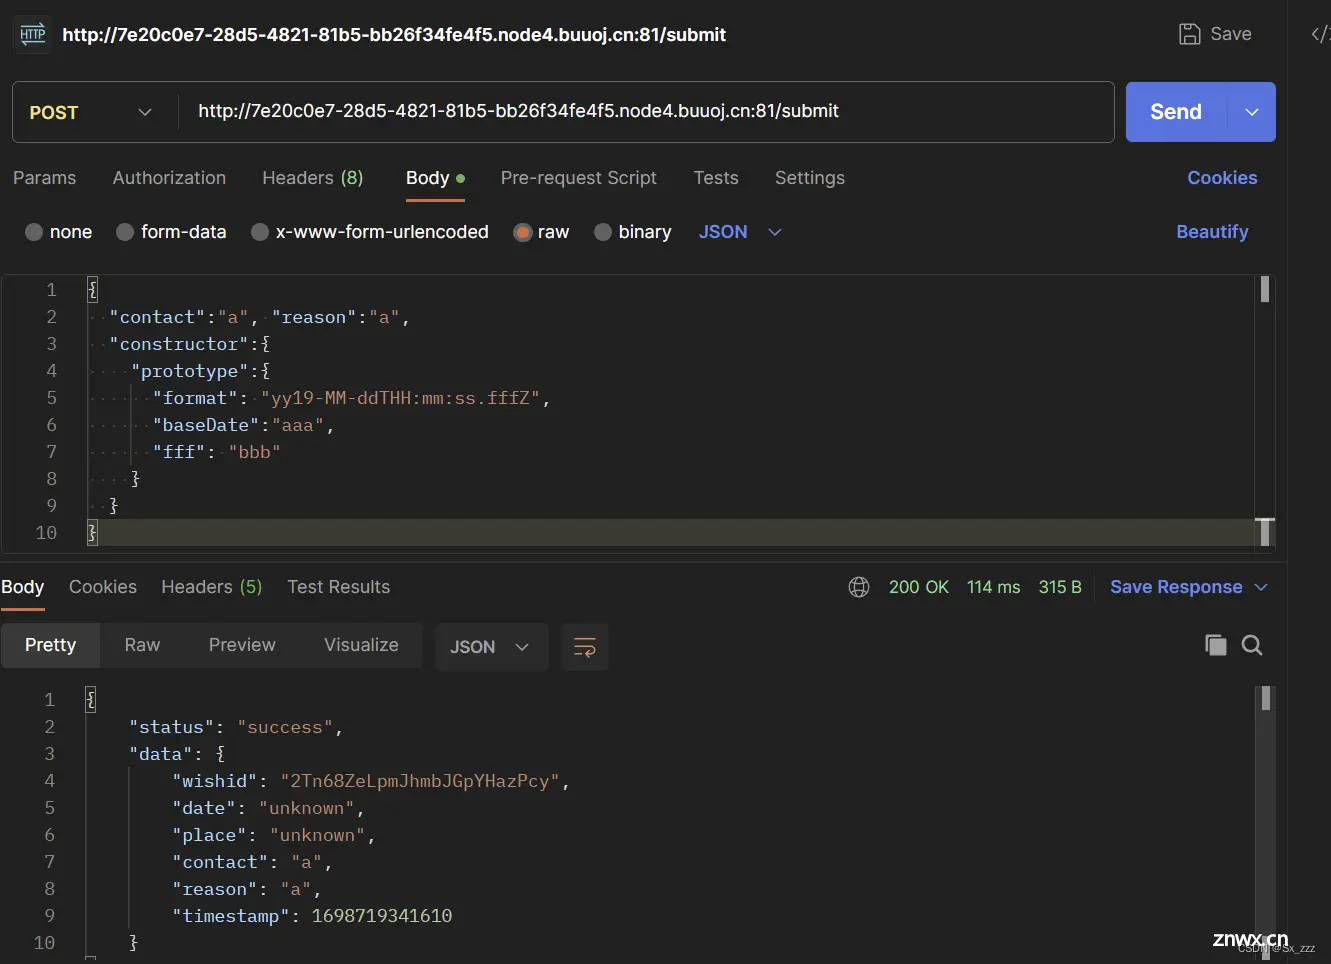This screenshot has width=1331, height=964.
Task: Click the 114 ms response time
Action: (x=994, y=587)
